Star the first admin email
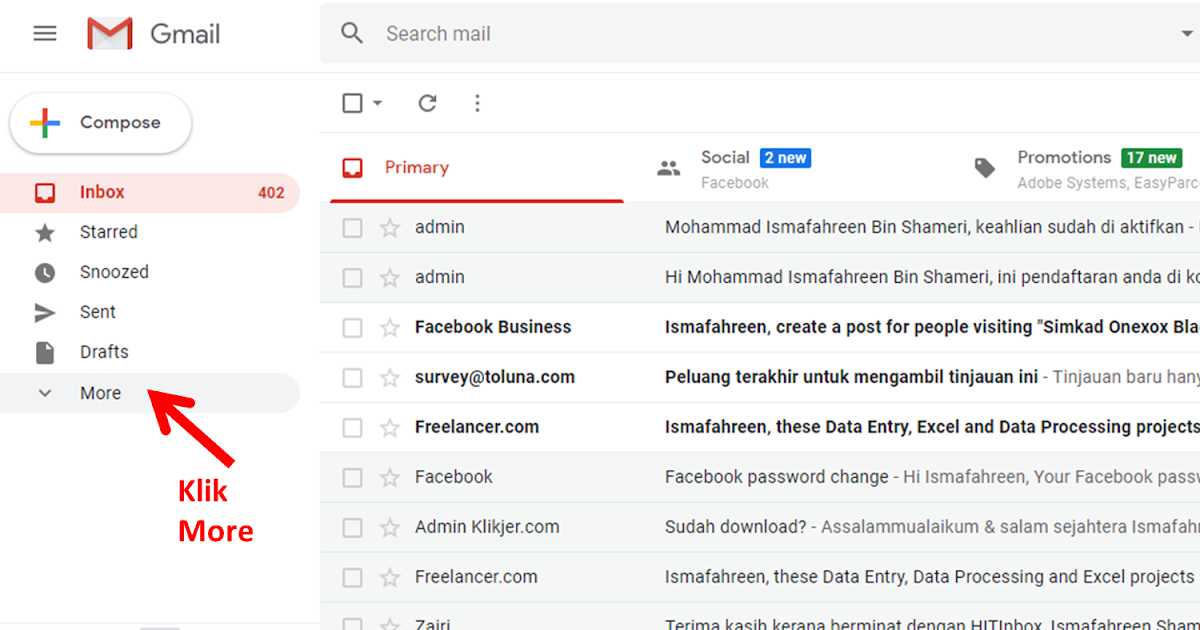Image resolution: width=1200 pixels, height=630 pixels. coord(390,228)
